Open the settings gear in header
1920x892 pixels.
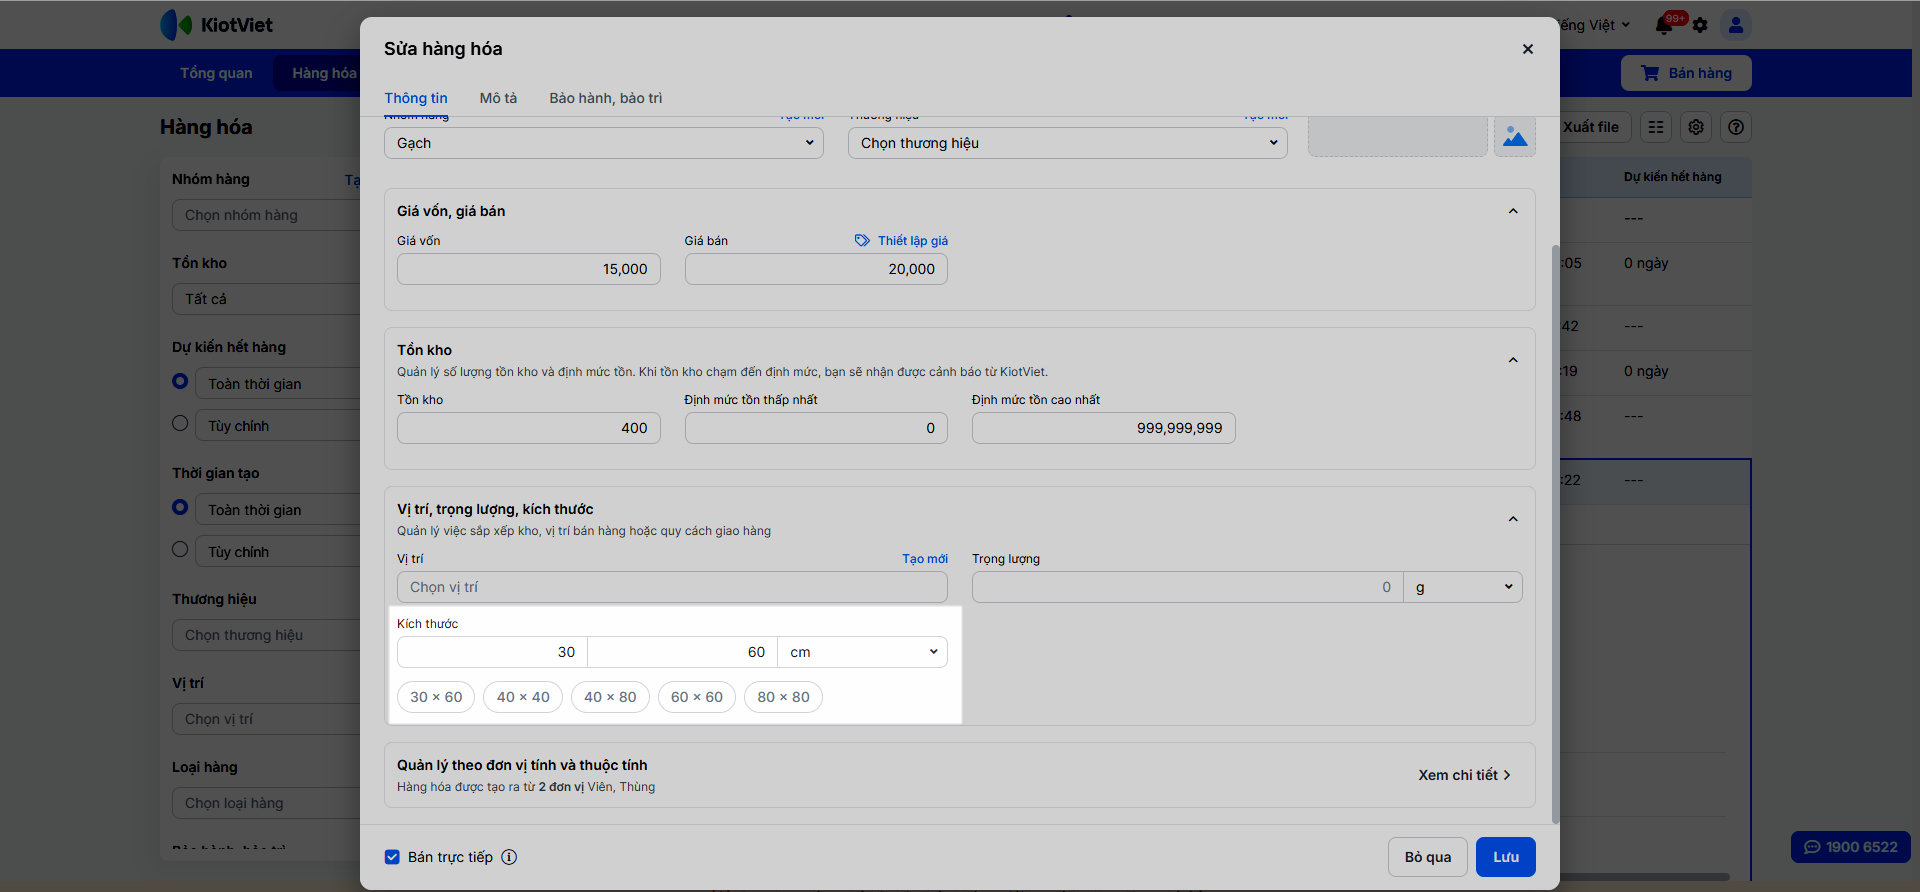[1700, 25]
